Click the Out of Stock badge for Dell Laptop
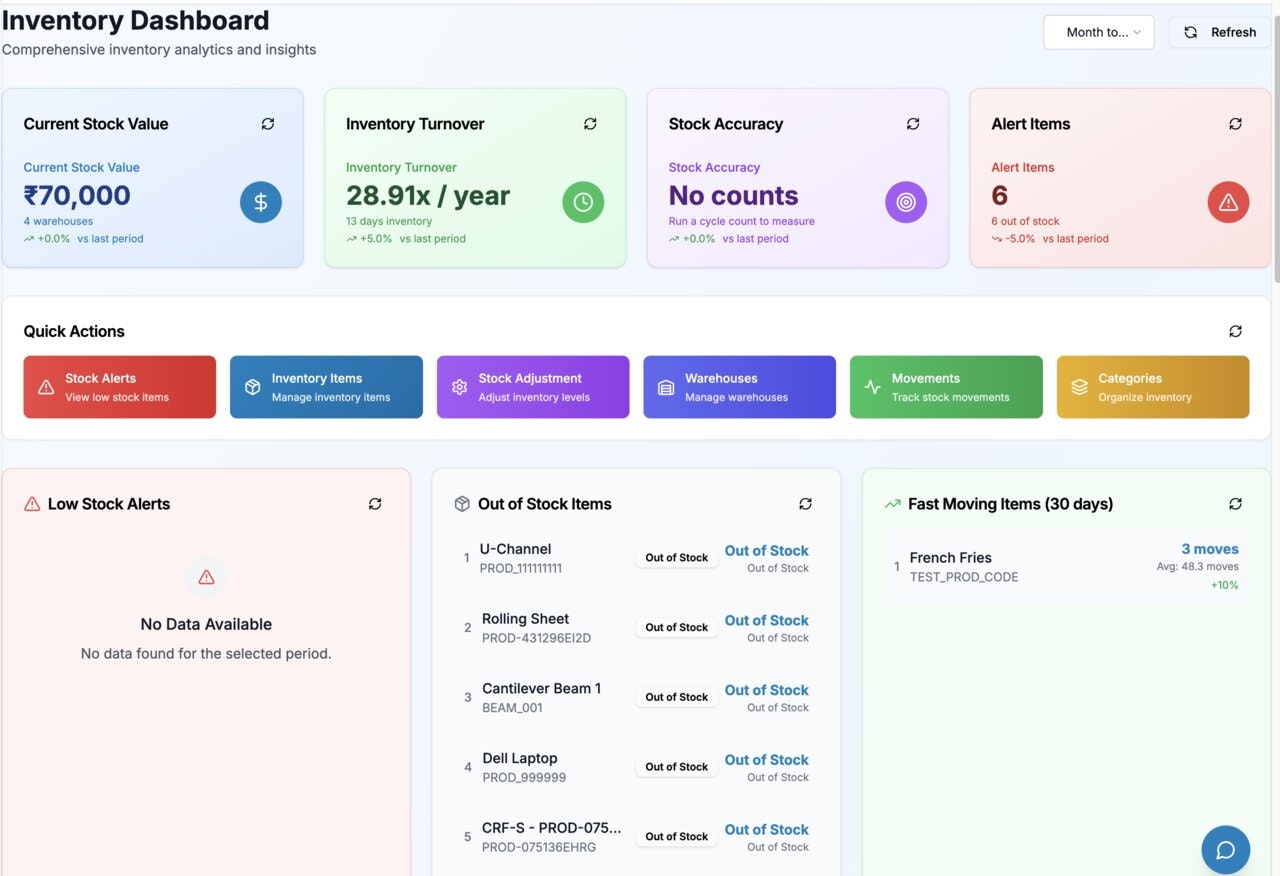 pos(676,767)
